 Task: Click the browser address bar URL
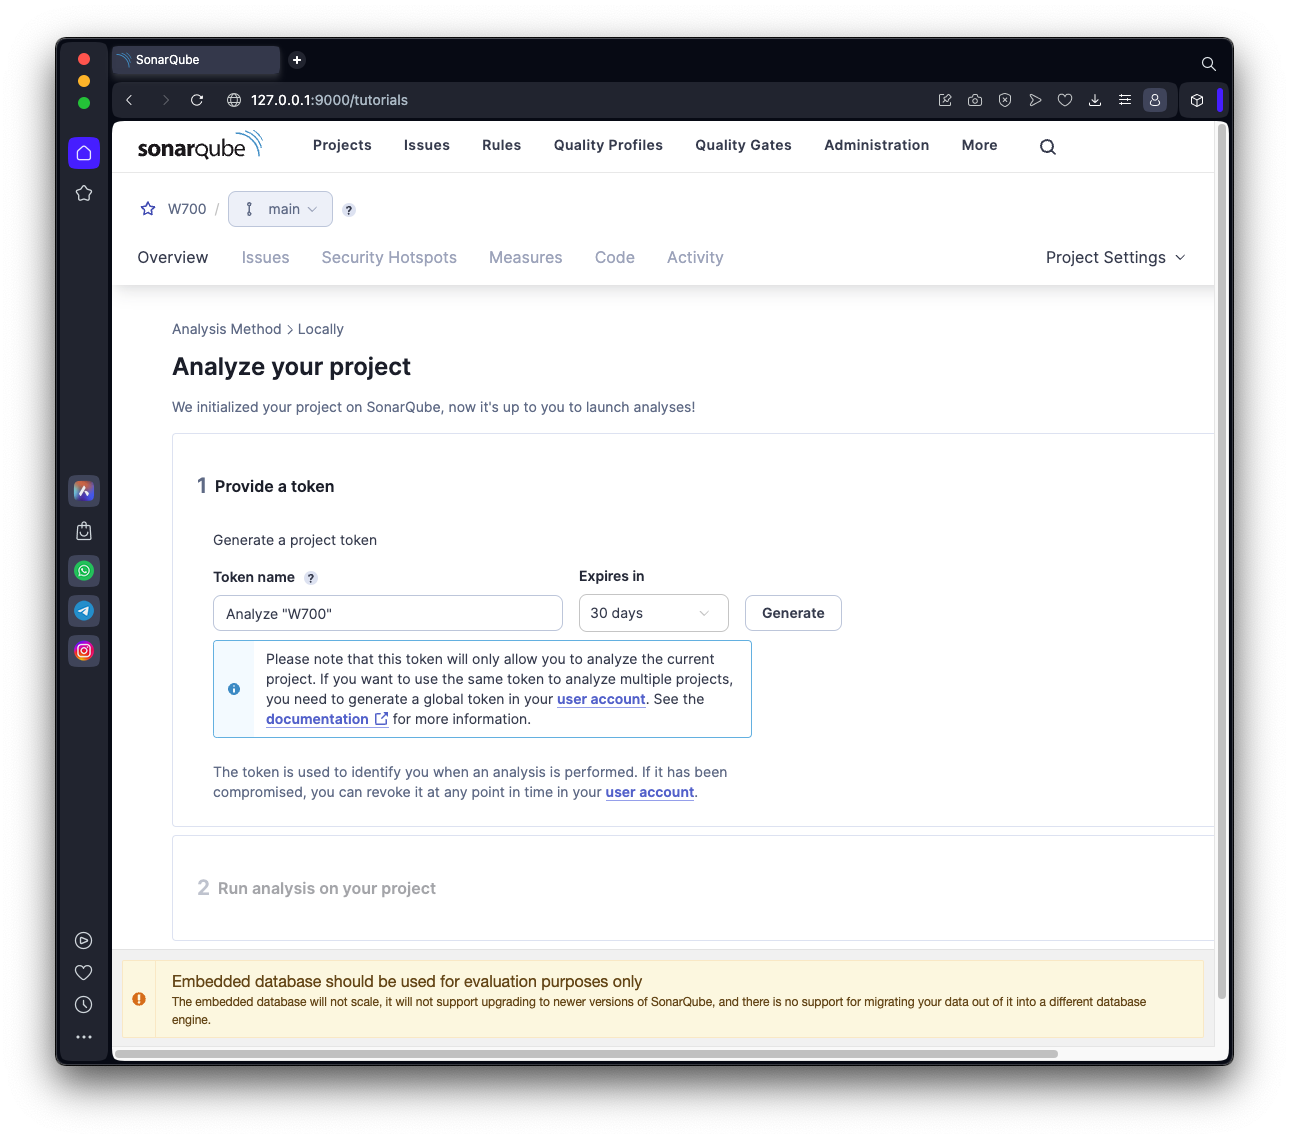pos(329,100)
